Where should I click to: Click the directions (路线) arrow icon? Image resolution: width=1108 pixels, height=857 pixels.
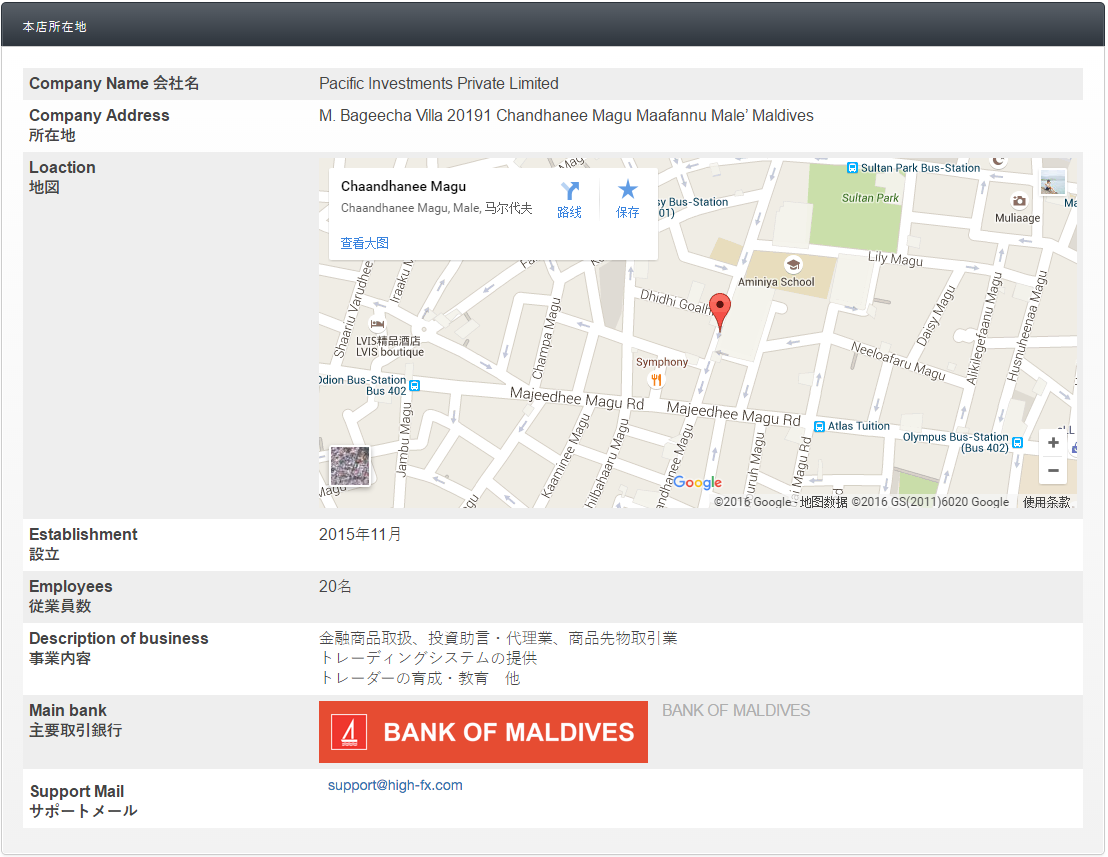[x=569, y=191]
